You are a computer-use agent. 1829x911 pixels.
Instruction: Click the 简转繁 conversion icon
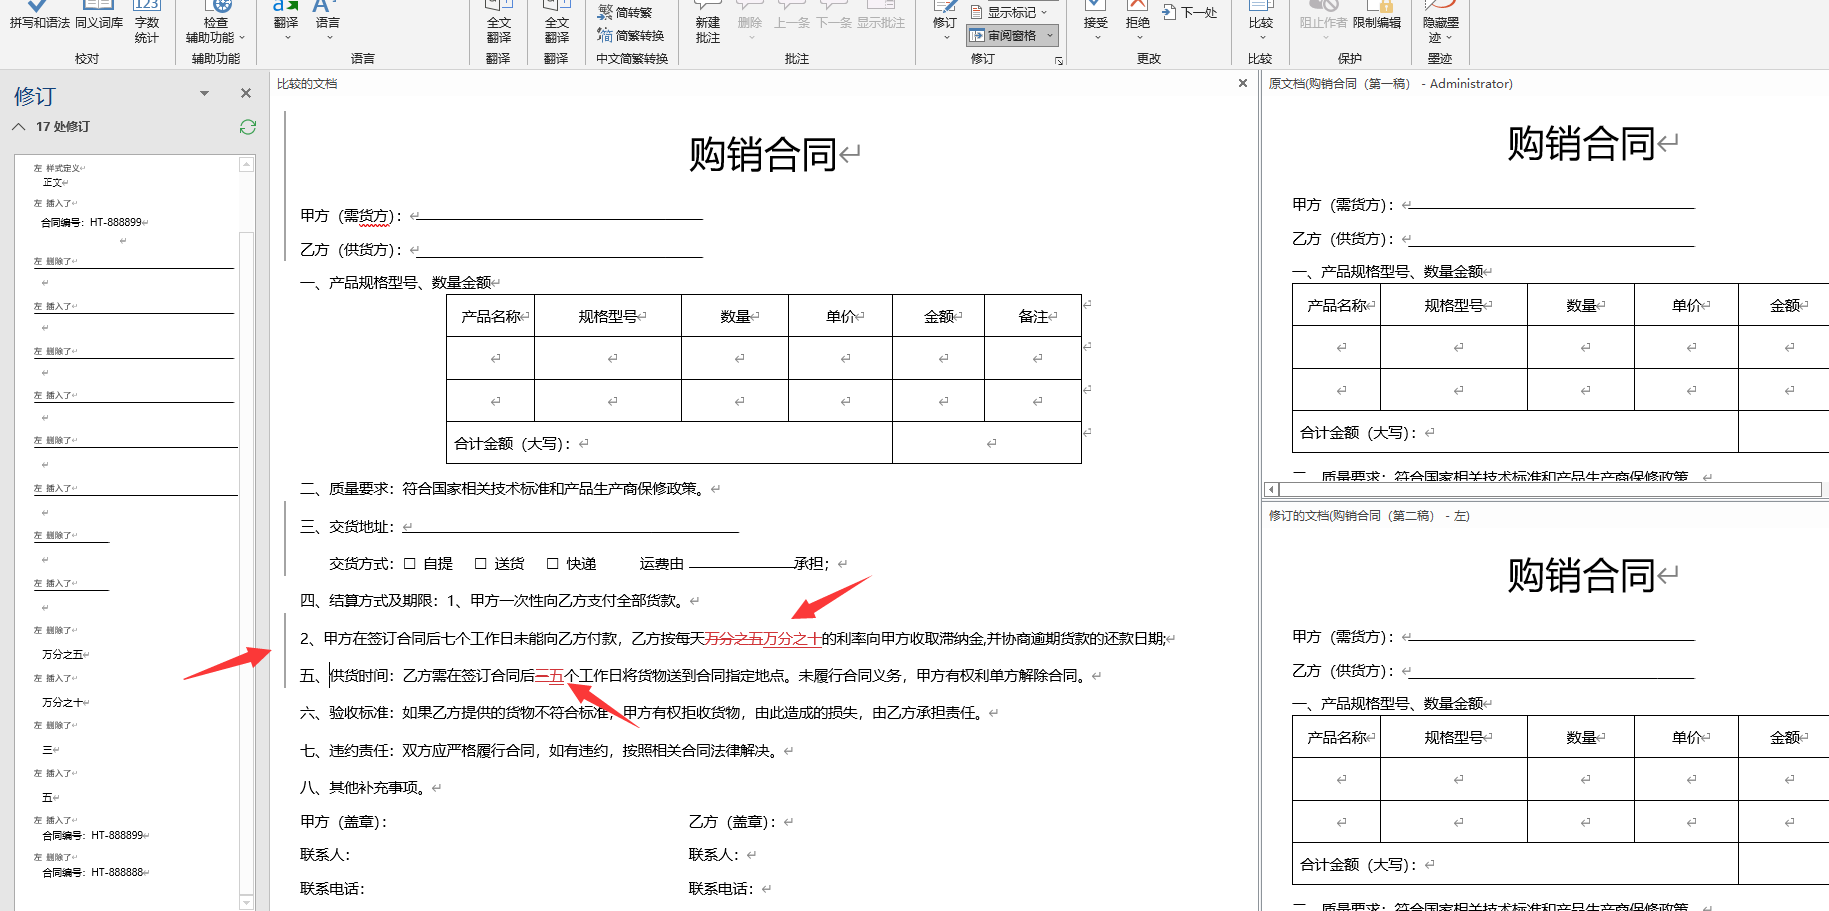[x=625, y=13]
